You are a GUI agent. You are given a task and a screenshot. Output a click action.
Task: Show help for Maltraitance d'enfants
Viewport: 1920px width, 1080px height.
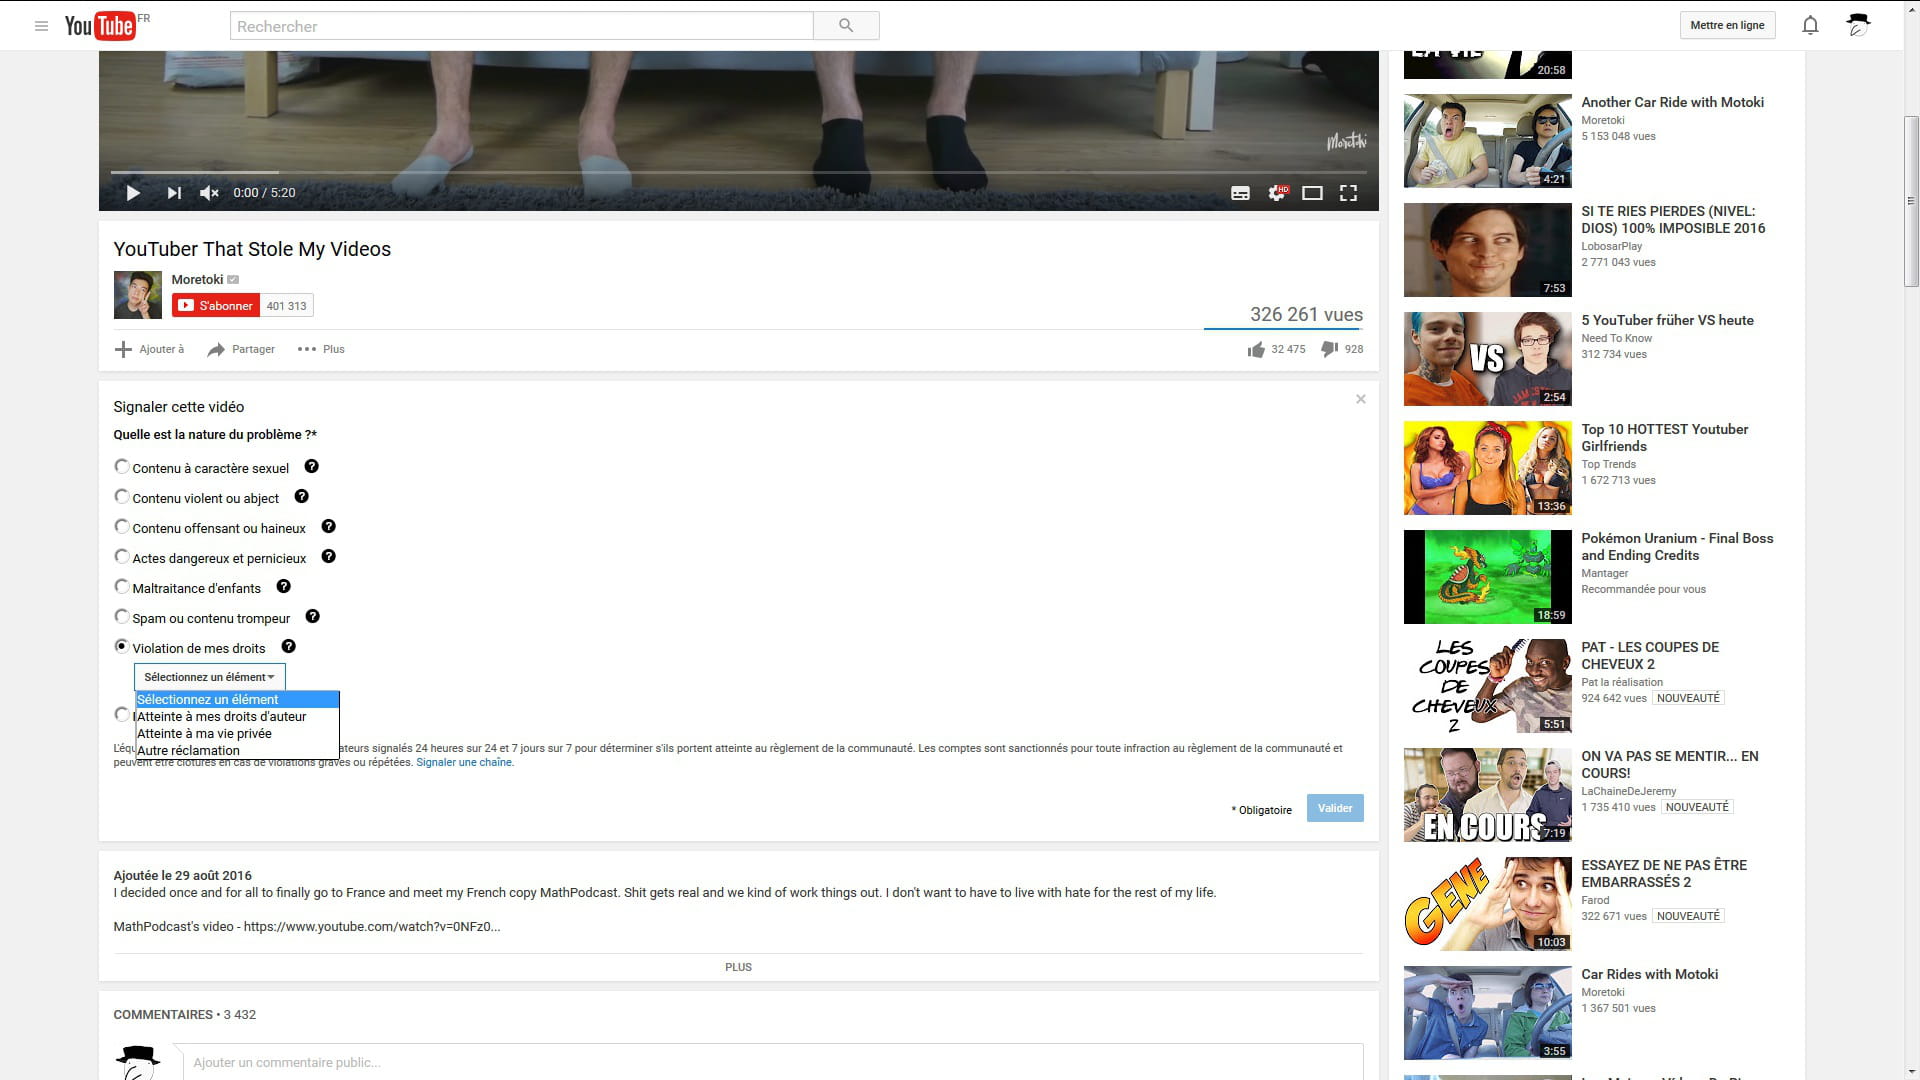283,587
